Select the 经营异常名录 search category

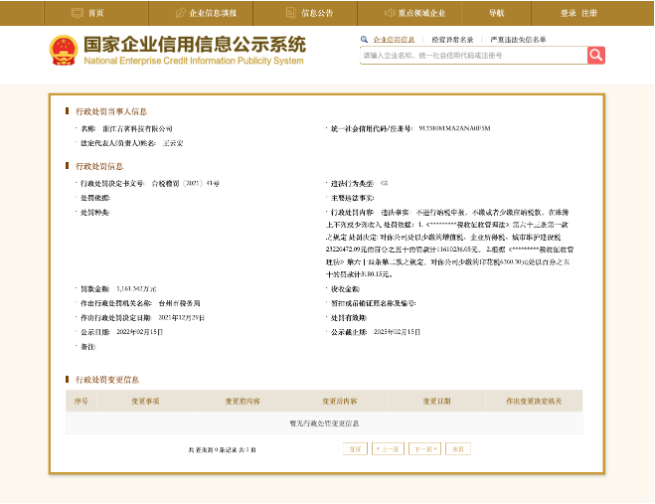pos(452,40)
